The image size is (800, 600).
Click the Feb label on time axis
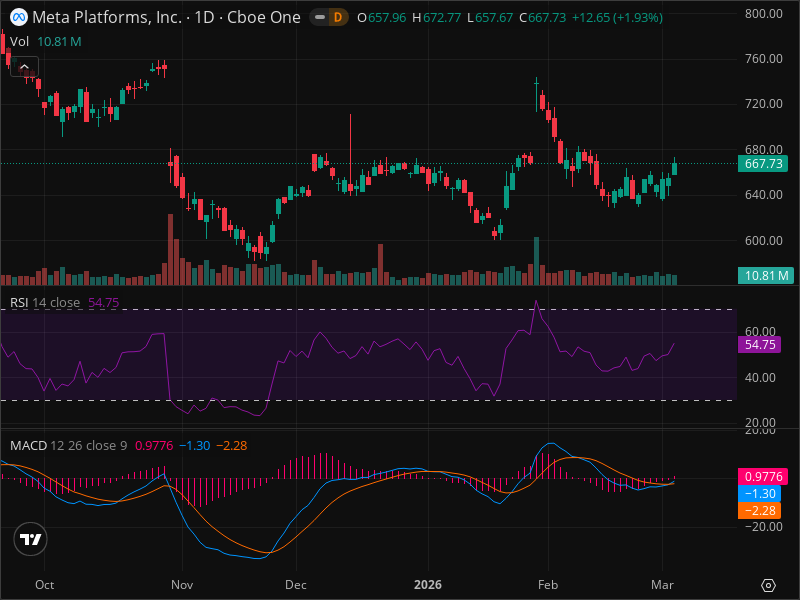[x=548, y=585]
